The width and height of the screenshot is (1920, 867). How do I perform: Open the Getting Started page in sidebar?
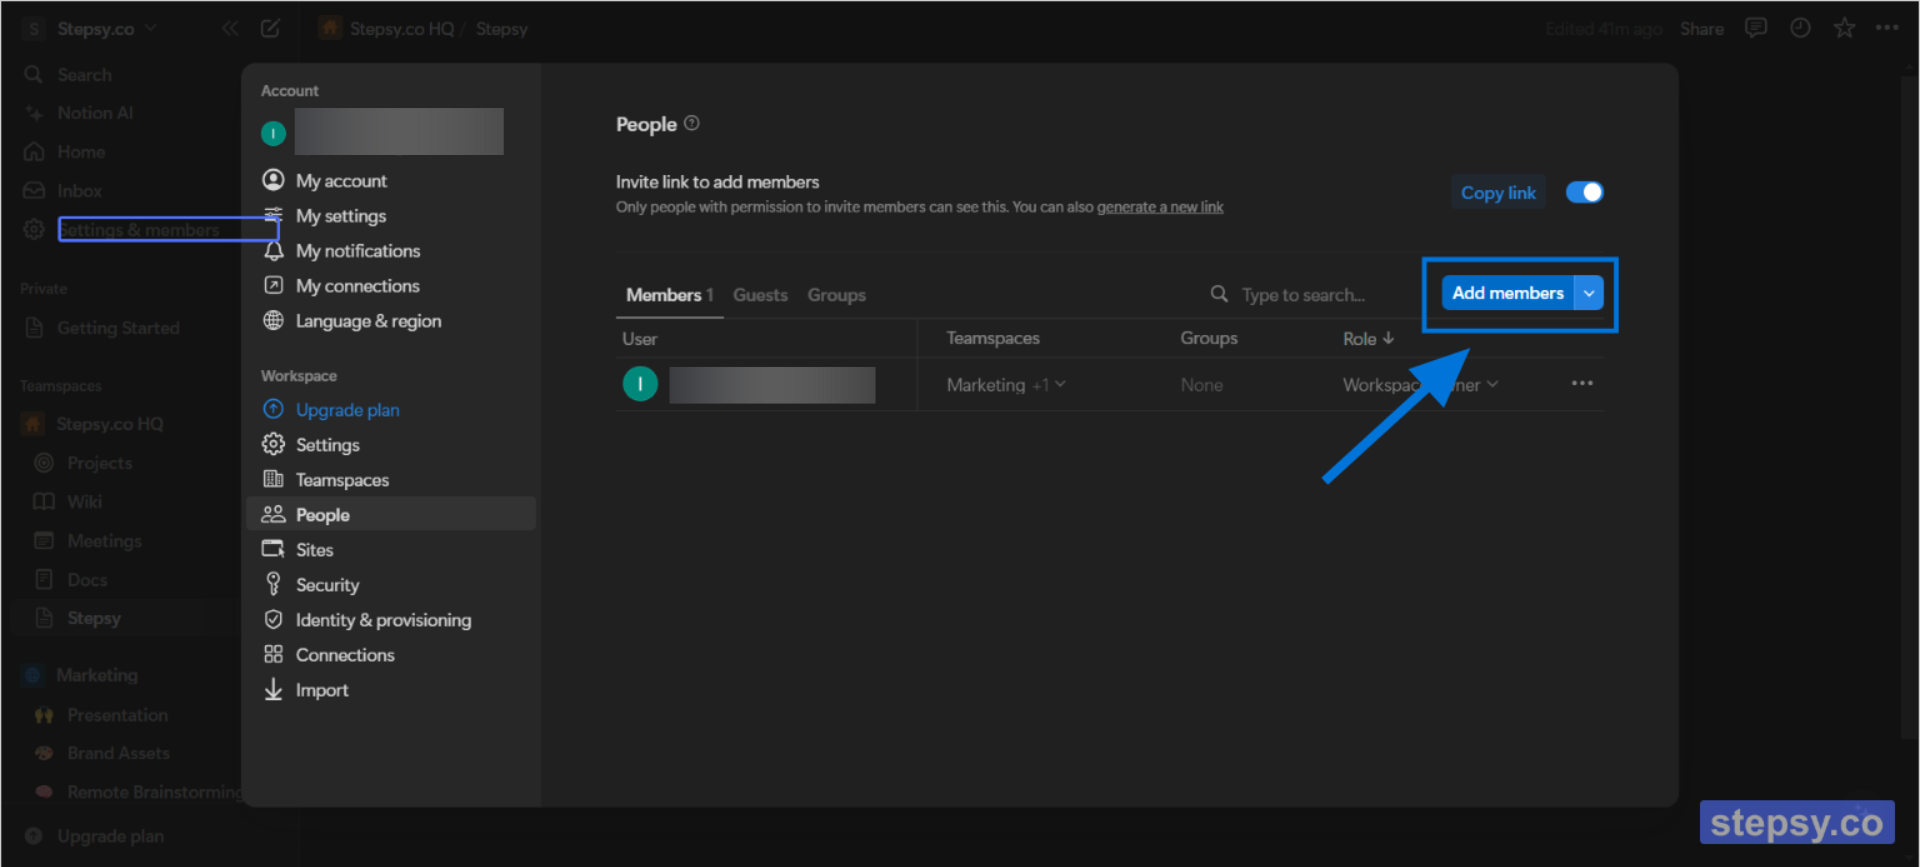point(118,328)
